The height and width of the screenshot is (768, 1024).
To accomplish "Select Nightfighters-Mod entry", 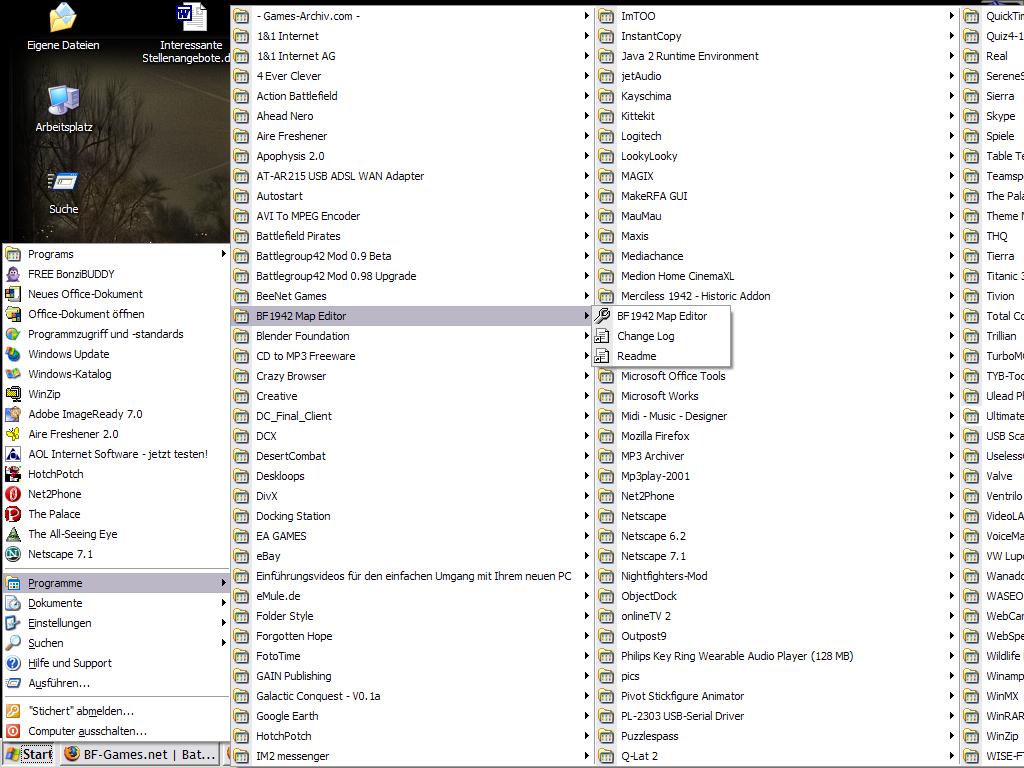I will click(776, 576).
